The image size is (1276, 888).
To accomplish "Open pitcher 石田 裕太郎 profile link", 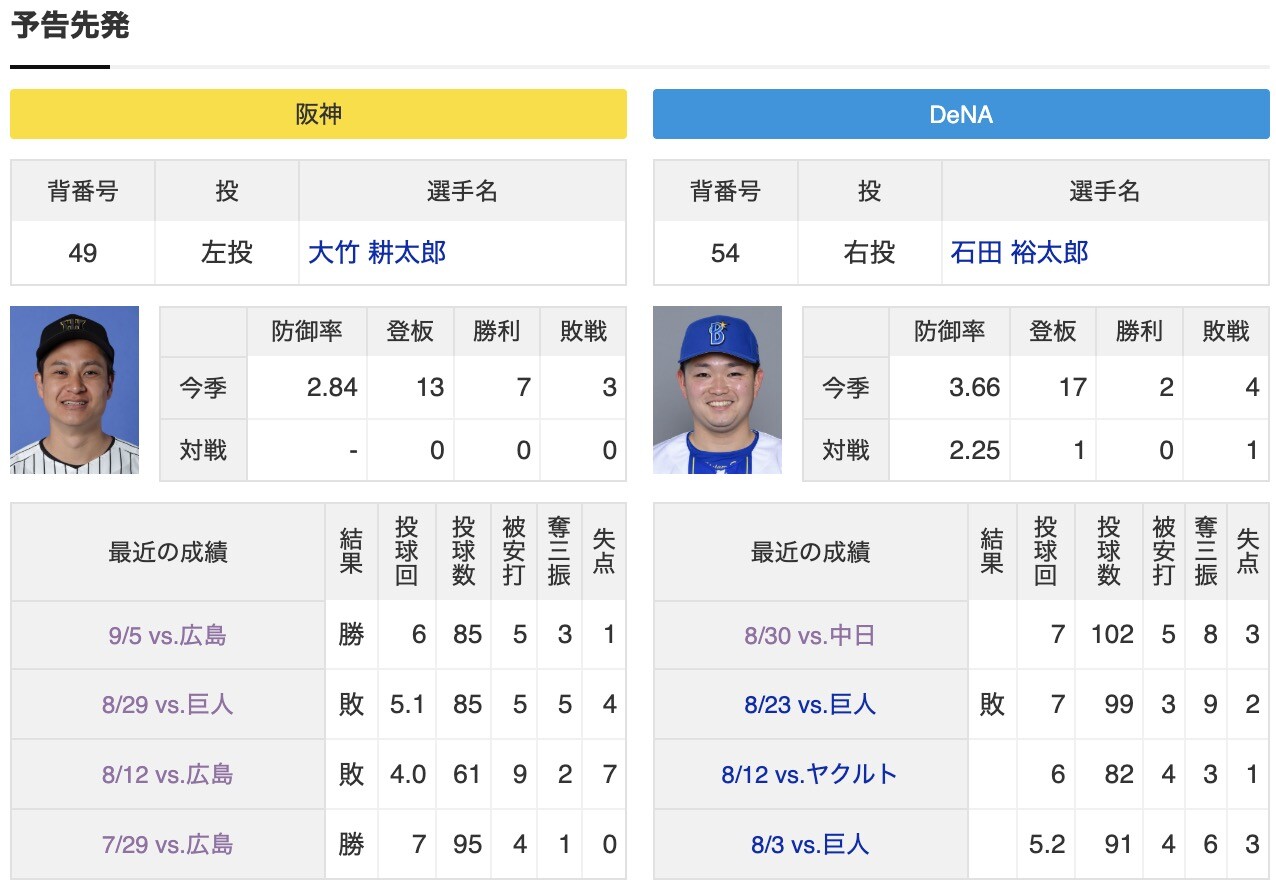I will coord(1019,252).
